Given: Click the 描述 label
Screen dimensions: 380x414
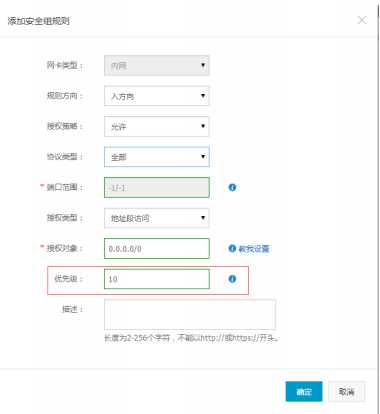Looking at the screenshot, I should click(72, 309).
